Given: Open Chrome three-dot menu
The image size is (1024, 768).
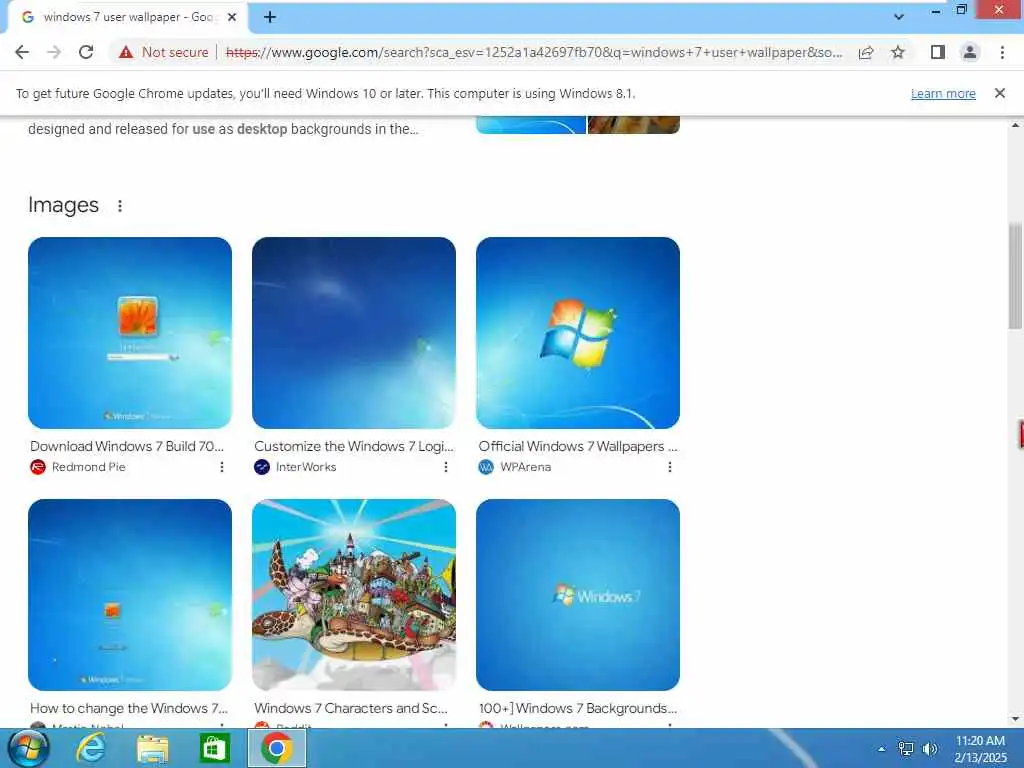Looking at the screenshot, I should click(x=1002, y=52).
